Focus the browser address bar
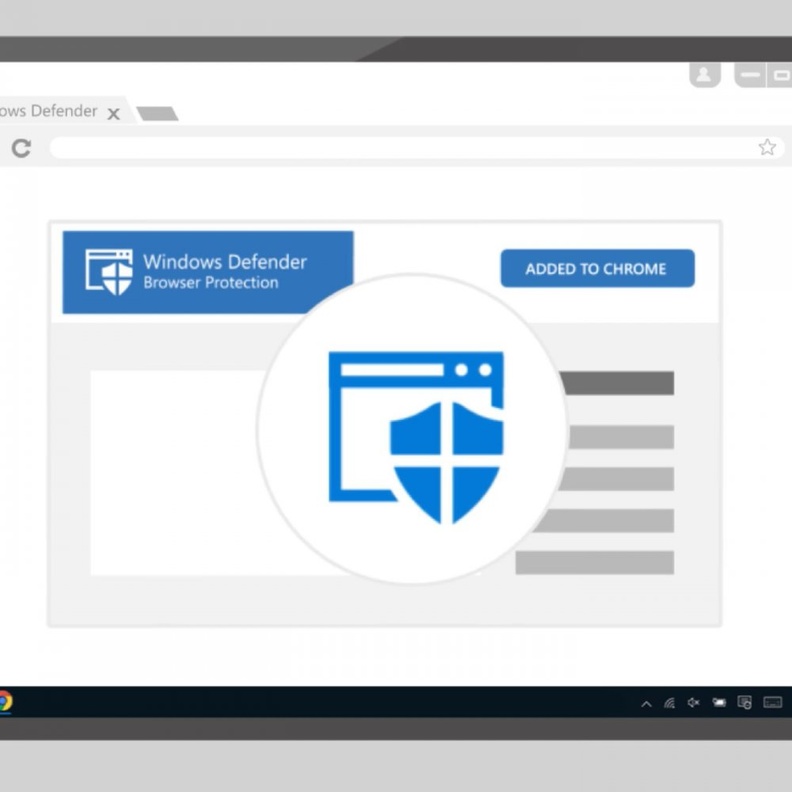 tap(400, 148)
